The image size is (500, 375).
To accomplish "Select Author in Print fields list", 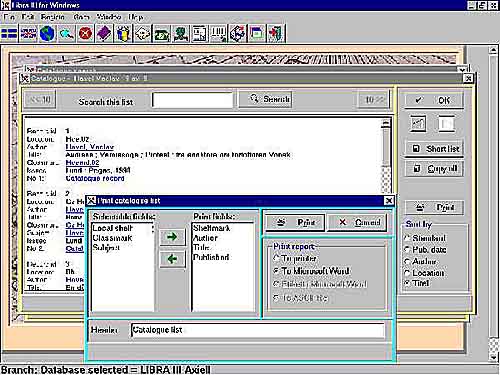I will pyautogui.click(x=205, y=238).
